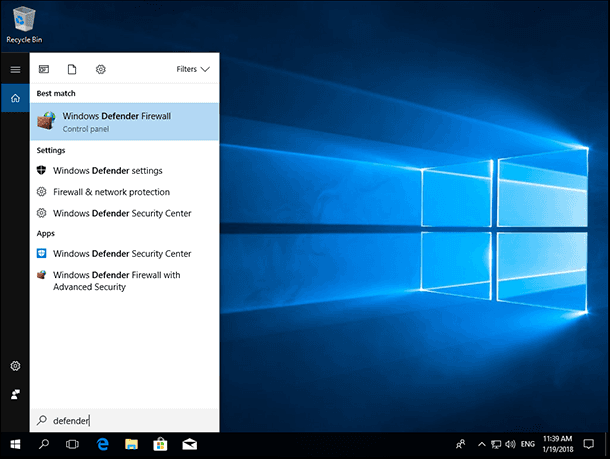Image resolution: width=610 pixels, height=459 pixels.
Task: Open clock showing 11:39 AM
Action: pos(557,444)
